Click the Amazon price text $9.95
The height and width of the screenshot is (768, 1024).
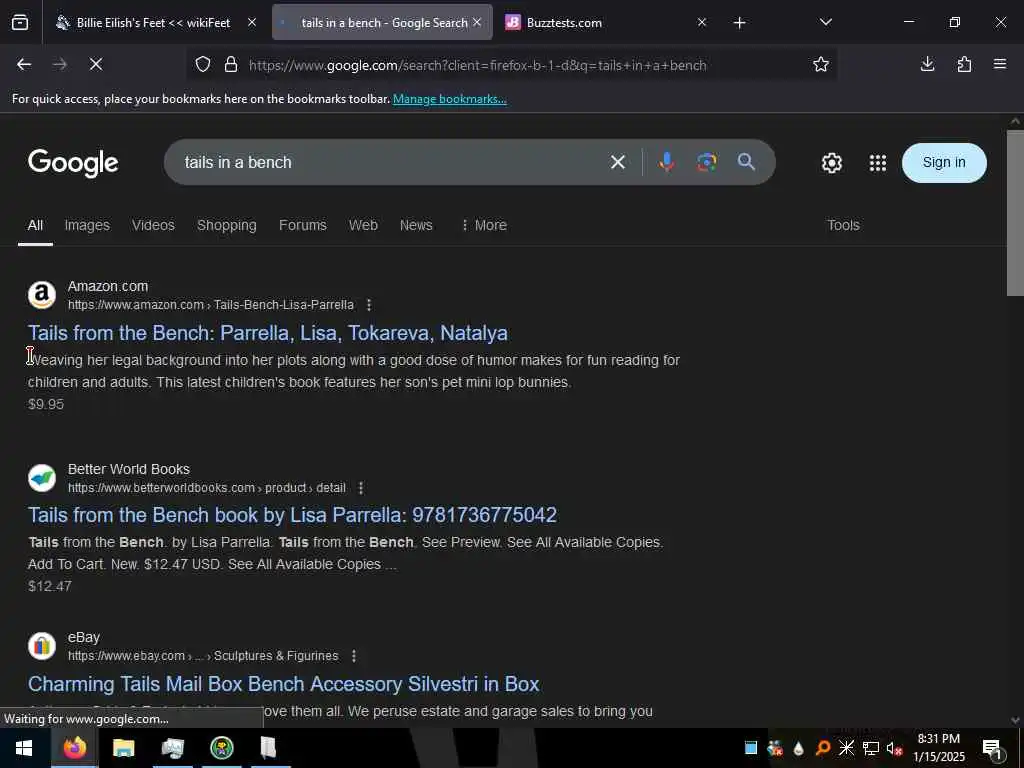(46, 404)
